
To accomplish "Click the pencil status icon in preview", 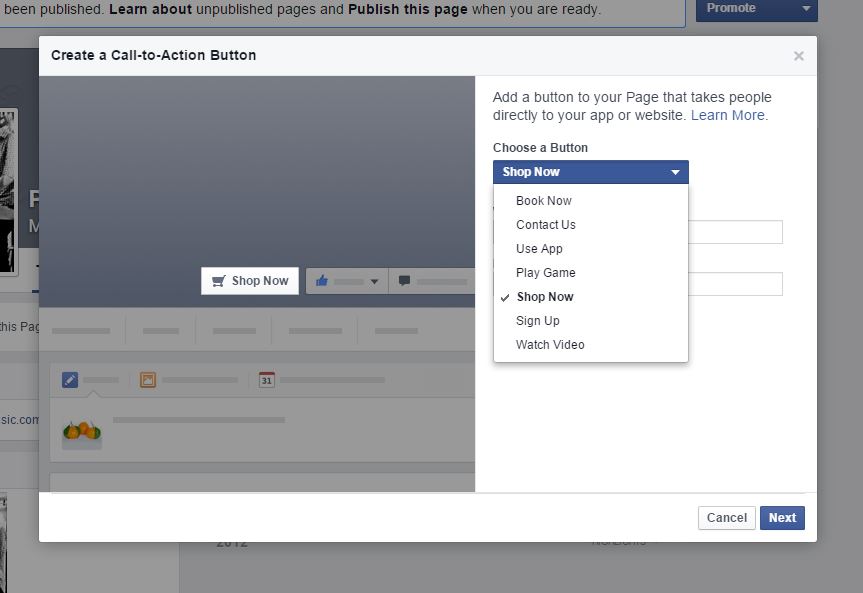I will (70, 380).
